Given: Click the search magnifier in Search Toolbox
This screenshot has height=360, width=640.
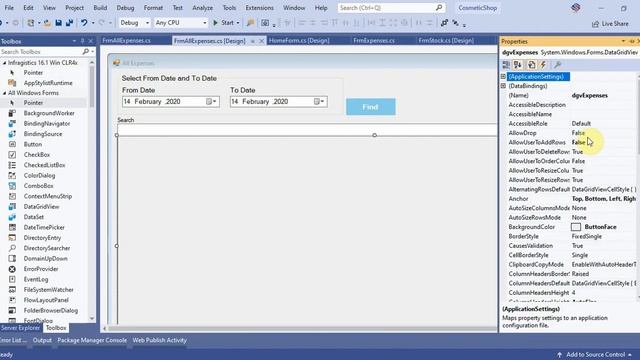Looking at the screenshot, I should pyautogui.click(x=85, y=52).
